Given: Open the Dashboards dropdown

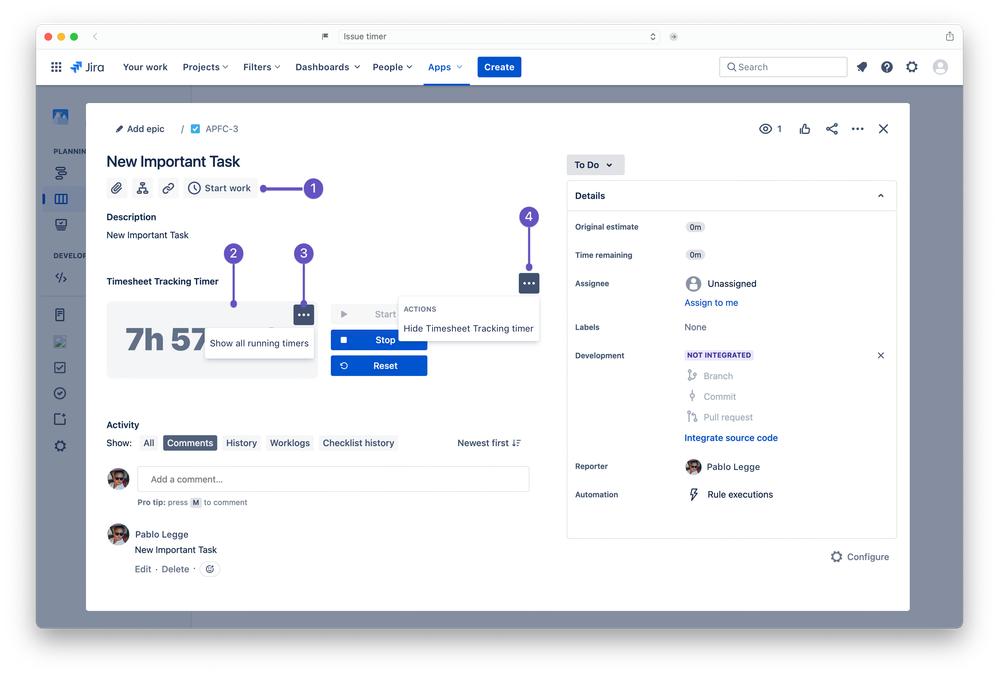Looking at the screenshot, I should coord(327,67).
